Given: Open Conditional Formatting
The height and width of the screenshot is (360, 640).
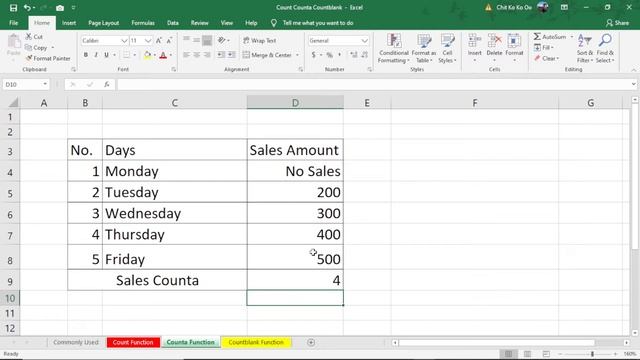Looking at the screenshot, I should pyautogui.click(x=393, y=49).
